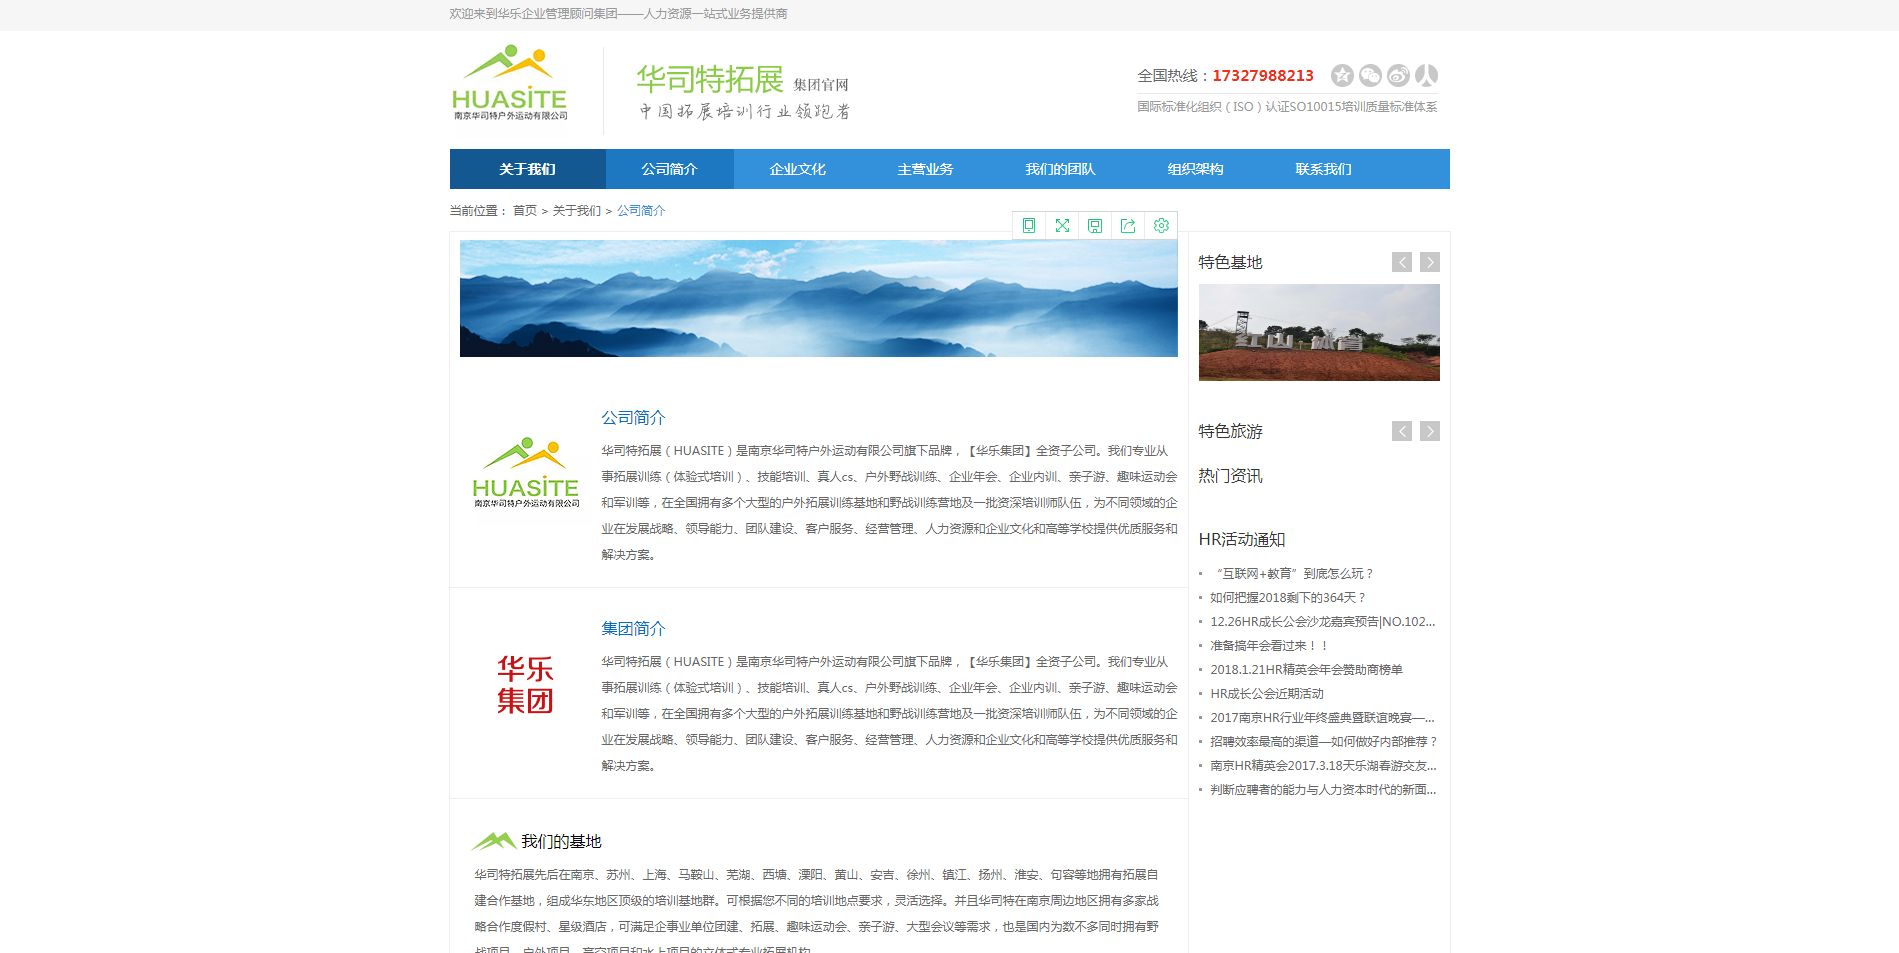Image resolution: width=1899 pixels, height=953 pixels.
Task: Open the 关于我们 nav item
Action: (x=527, y=169)
